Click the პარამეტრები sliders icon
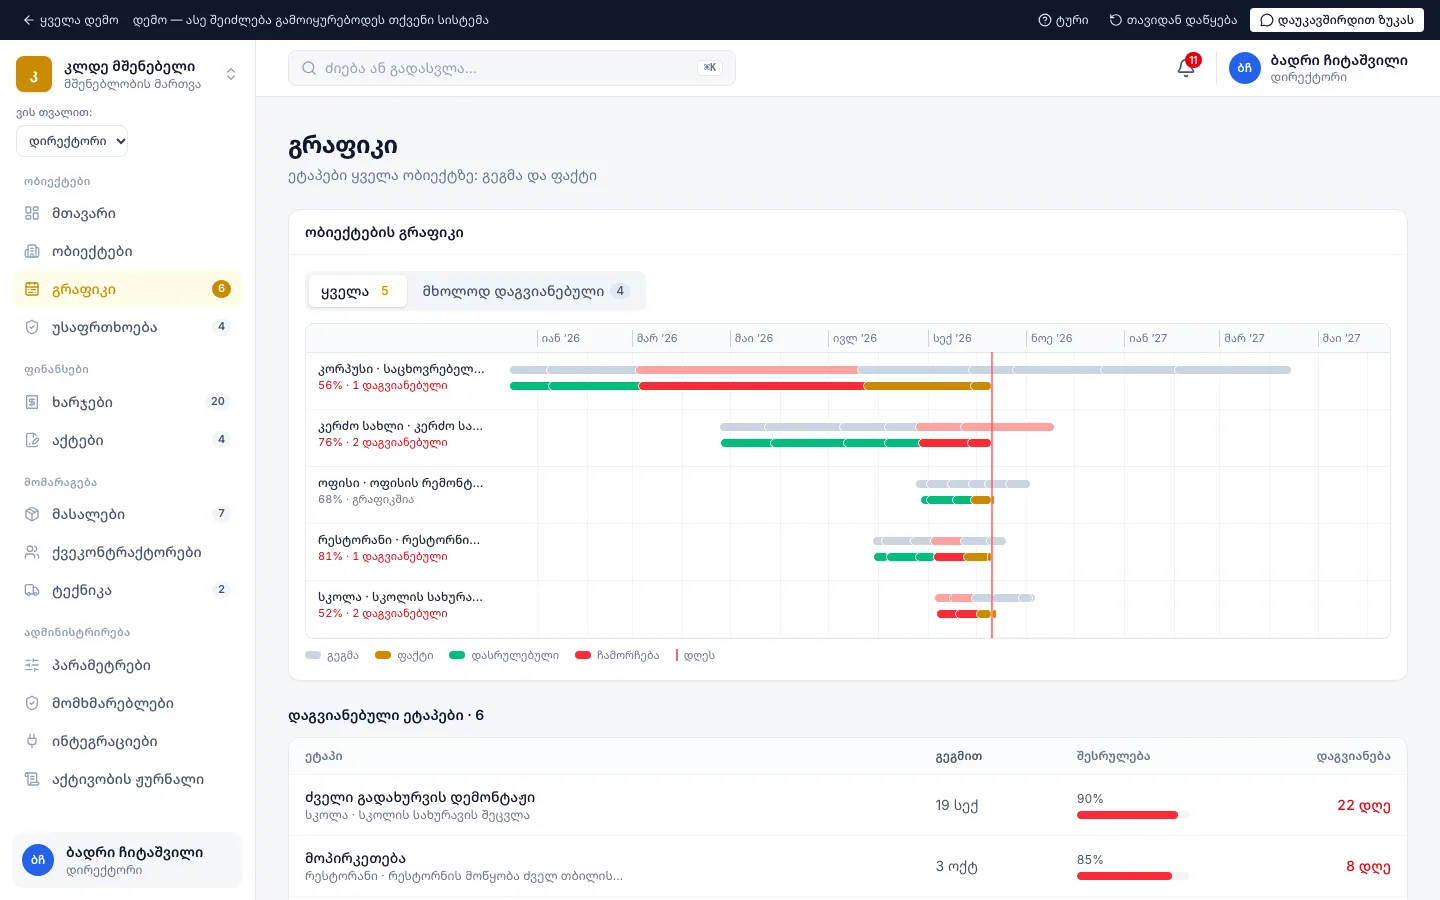 (32, 665)
